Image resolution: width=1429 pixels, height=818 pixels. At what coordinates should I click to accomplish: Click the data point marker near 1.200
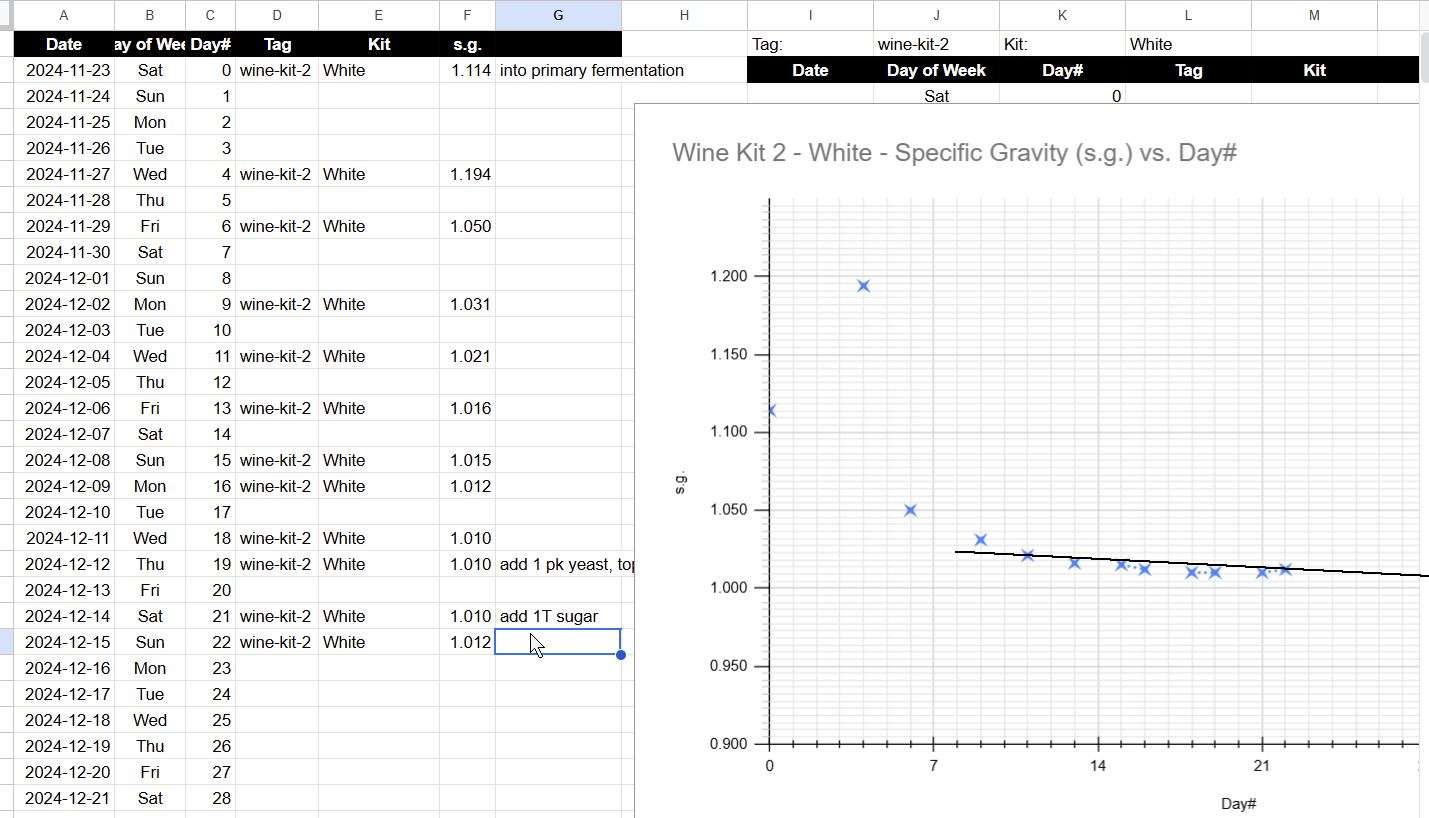click(x=863, y=286)
